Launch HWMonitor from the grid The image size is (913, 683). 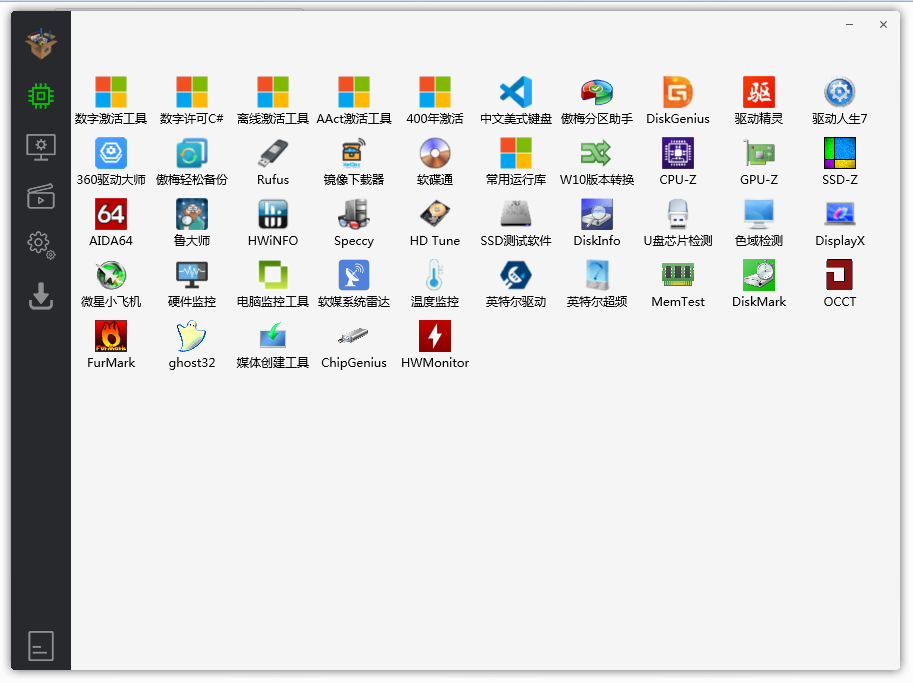coord(434,337)
